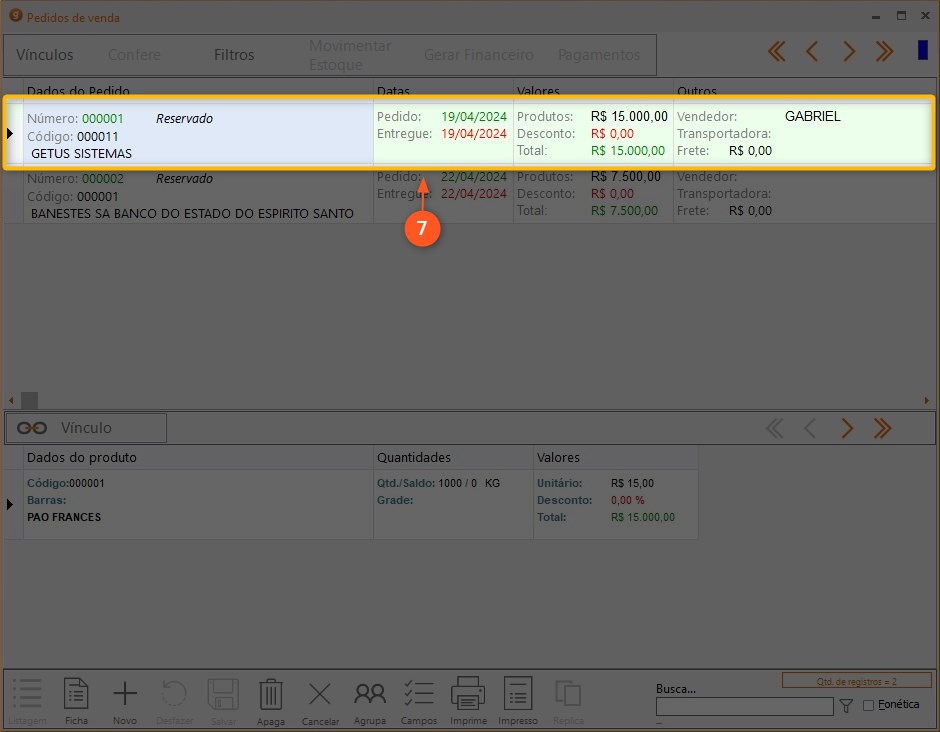Screen dimensions: 940x732
Task: Click the Vínculo chain link button
Action: click(86, 428)
